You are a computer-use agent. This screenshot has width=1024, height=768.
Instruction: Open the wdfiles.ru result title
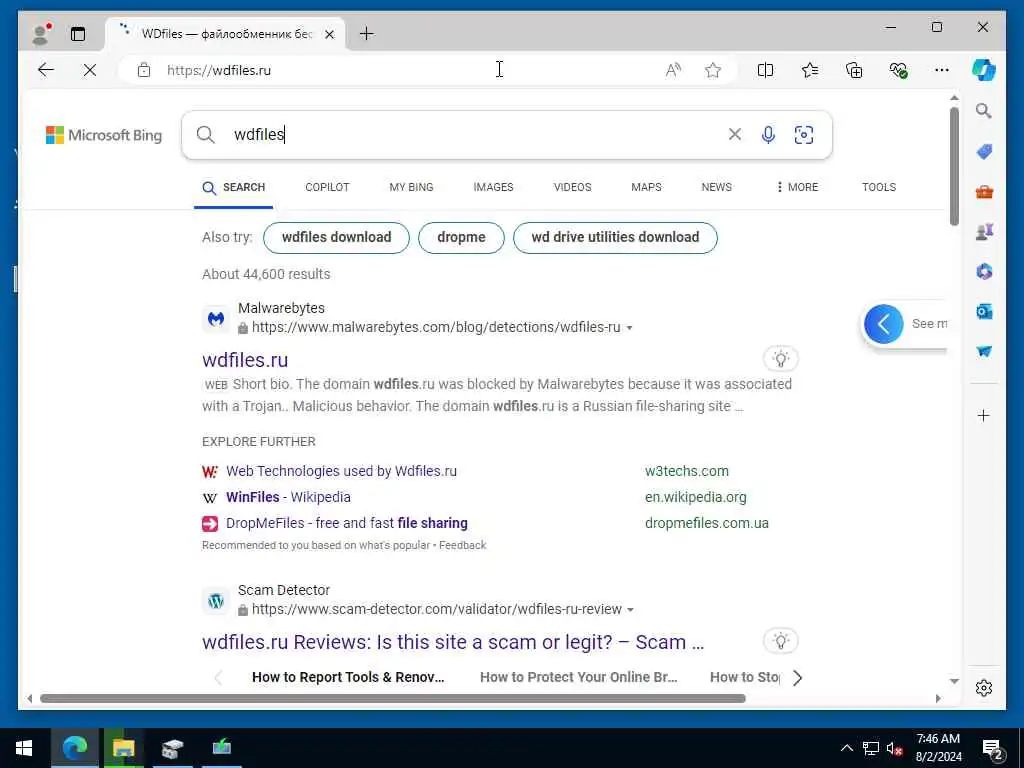pyautogui.click(x=245, y=360)
